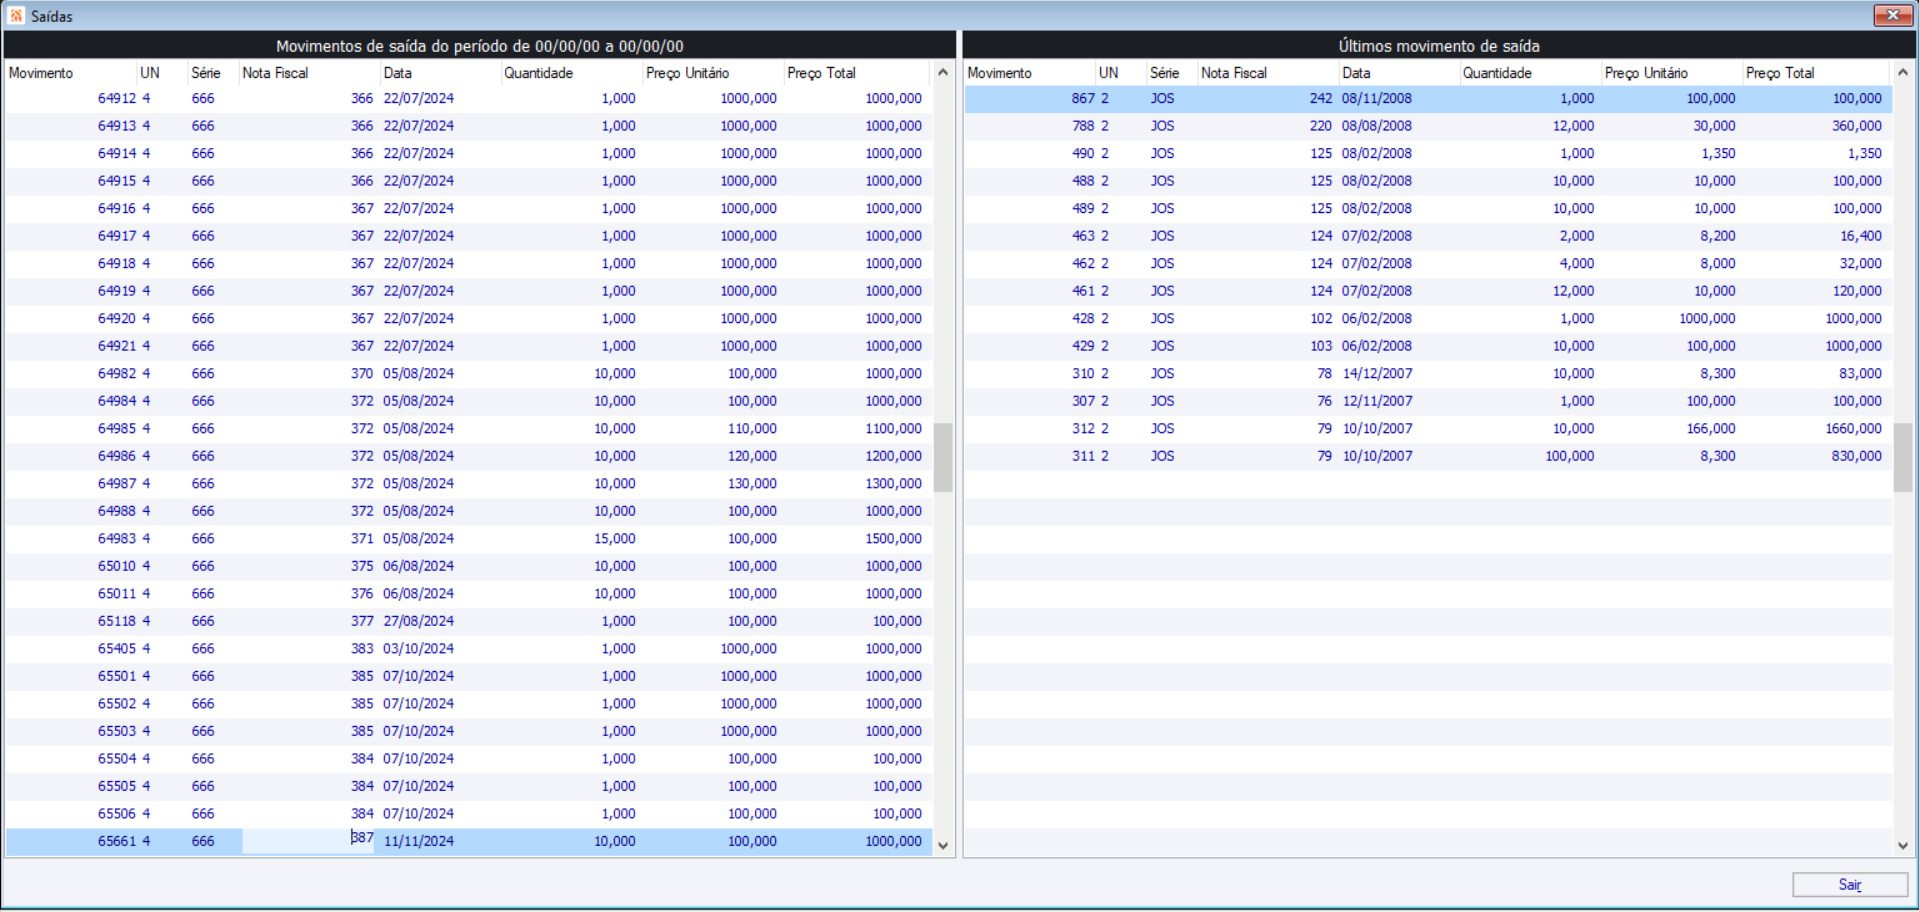Select movement 64982 row
The width and height of the screenshot is (1919, 912).
pyautogui.click(x=469, y=374)
